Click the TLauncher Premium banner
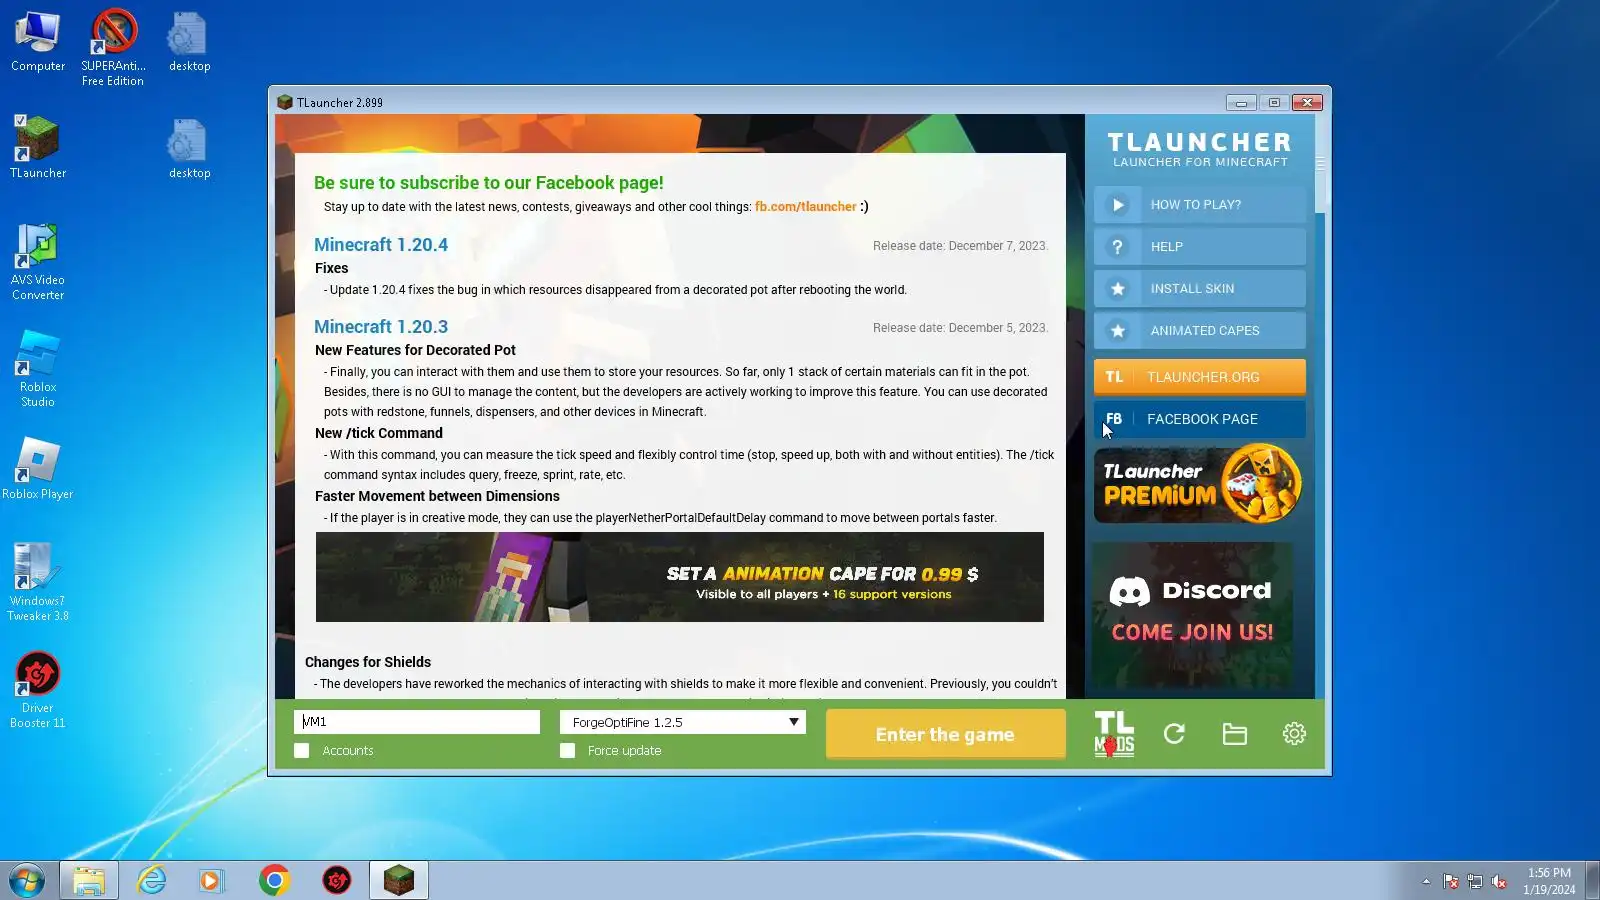The width and height of the screenshot is (1600, 900). tap(1199, 484)
